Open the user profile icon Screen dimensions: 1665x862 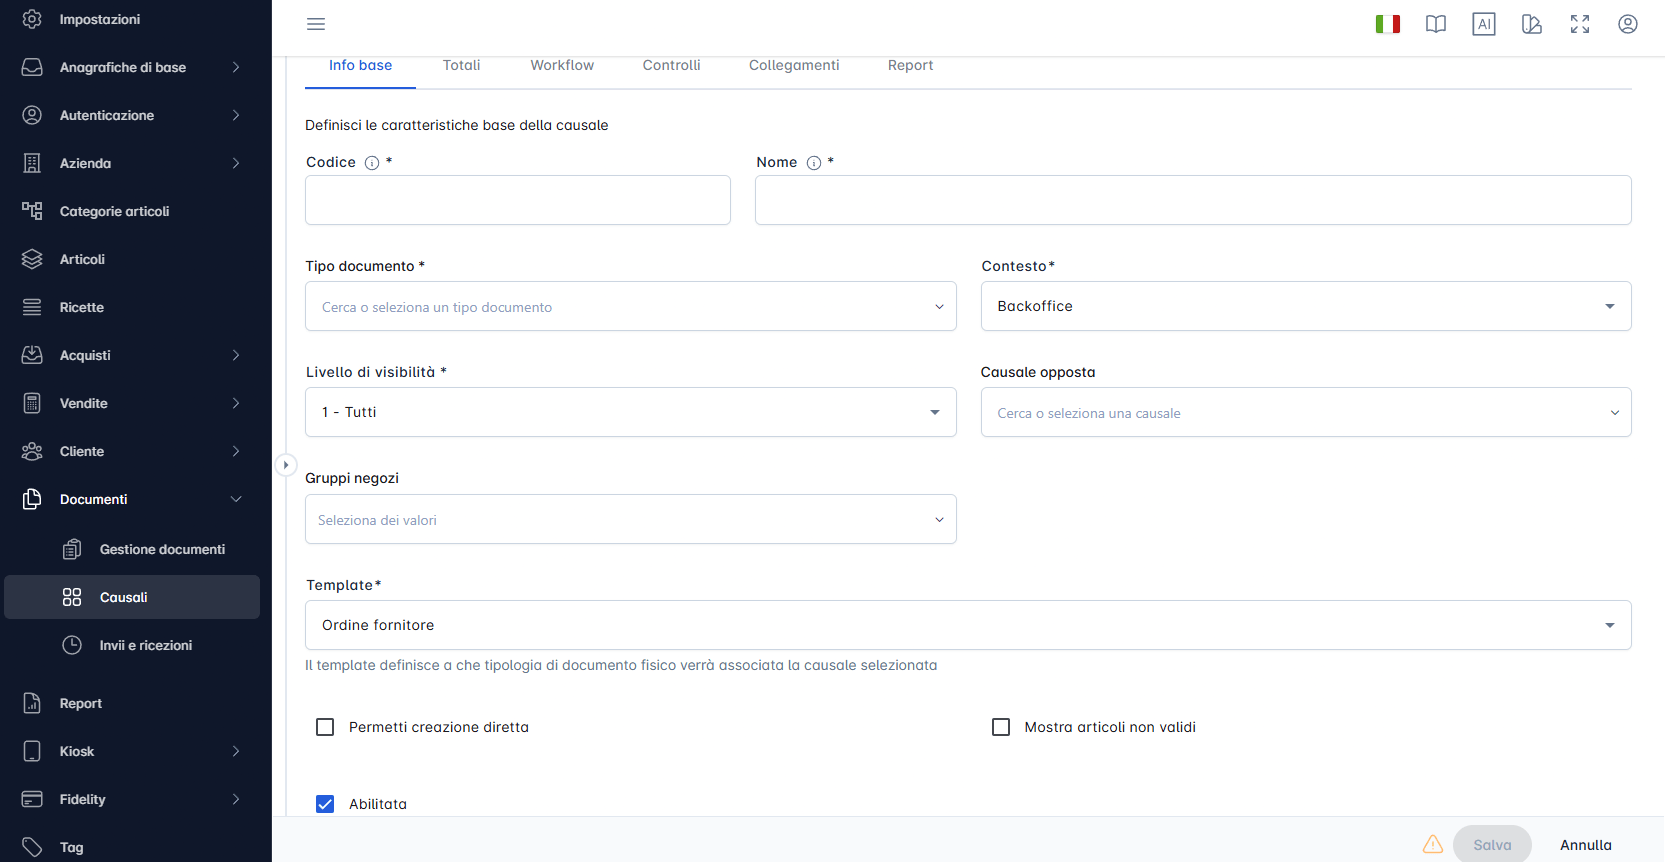[1628, 24]
